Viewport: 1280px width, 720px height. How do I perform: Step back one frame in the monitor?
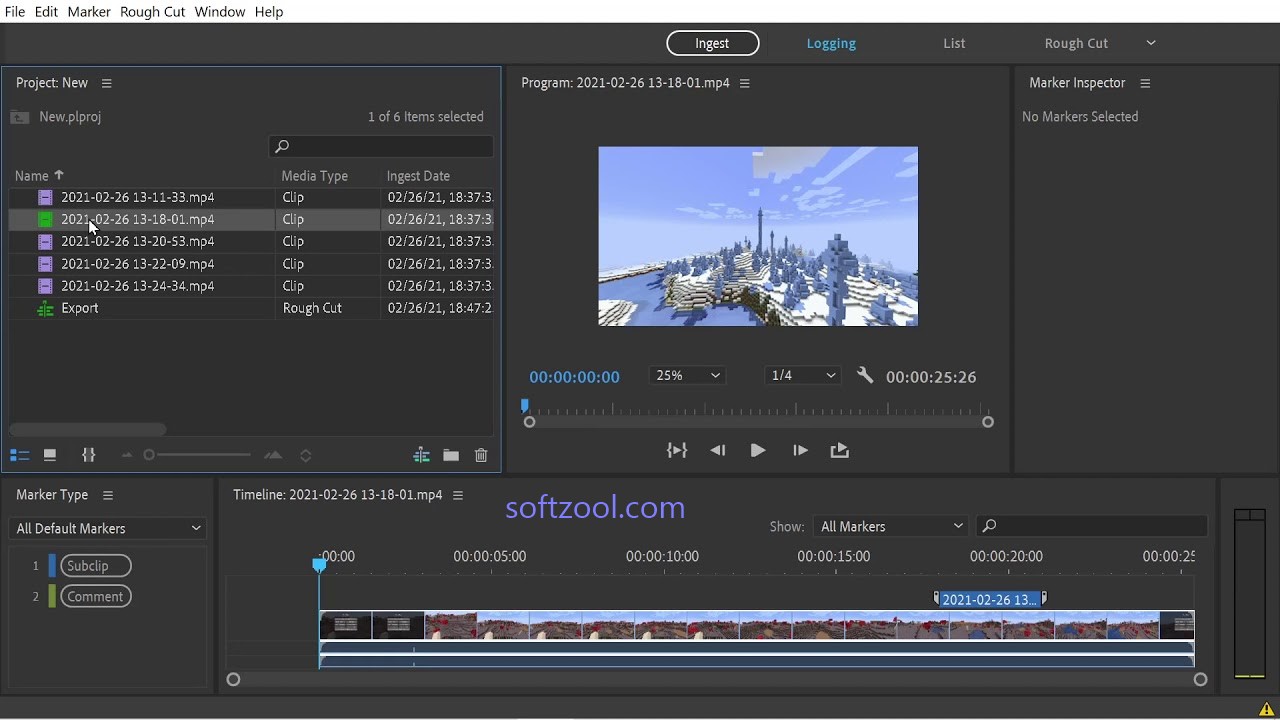pyautogui.click(x=717, y=451)
